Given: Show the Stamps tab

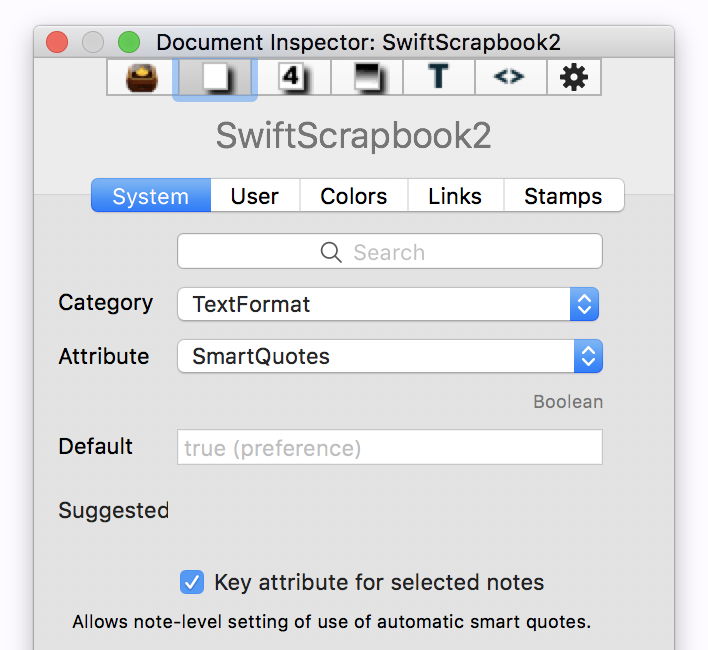Looking at the screenshot, I should [563, 196].
